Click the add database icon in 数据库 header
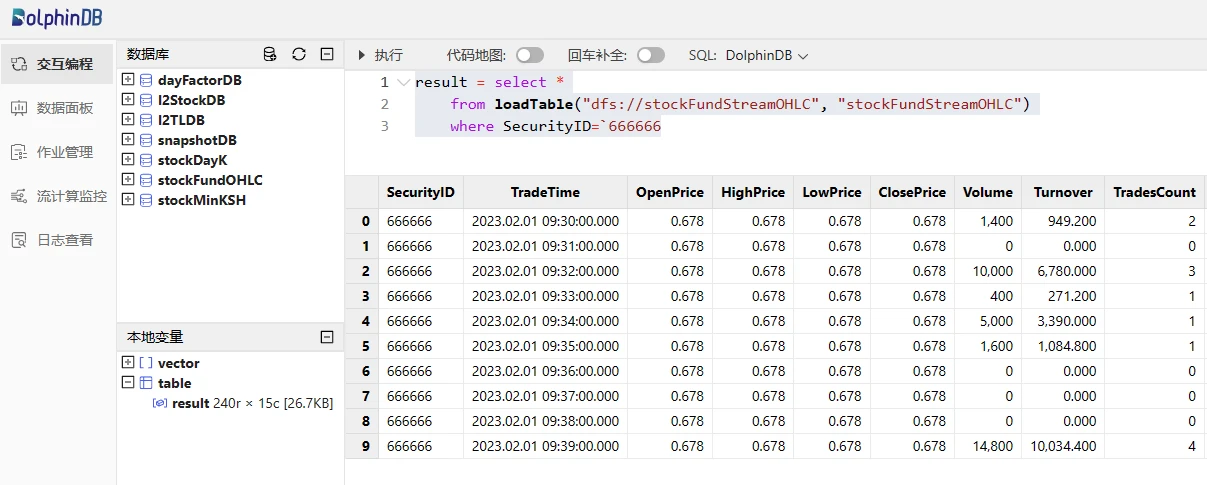This screenshot has height=485, width=1207. [270, 54]
